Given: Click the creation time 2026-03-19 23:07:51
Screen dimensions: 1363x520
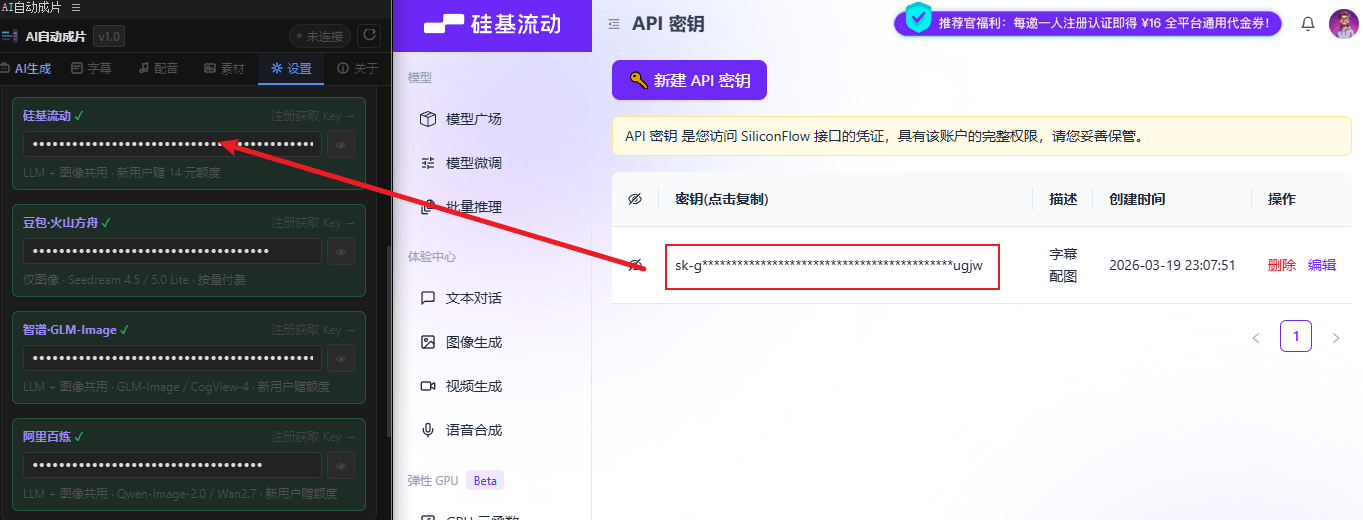Looking at the screenshot, I should point(1172,265).
